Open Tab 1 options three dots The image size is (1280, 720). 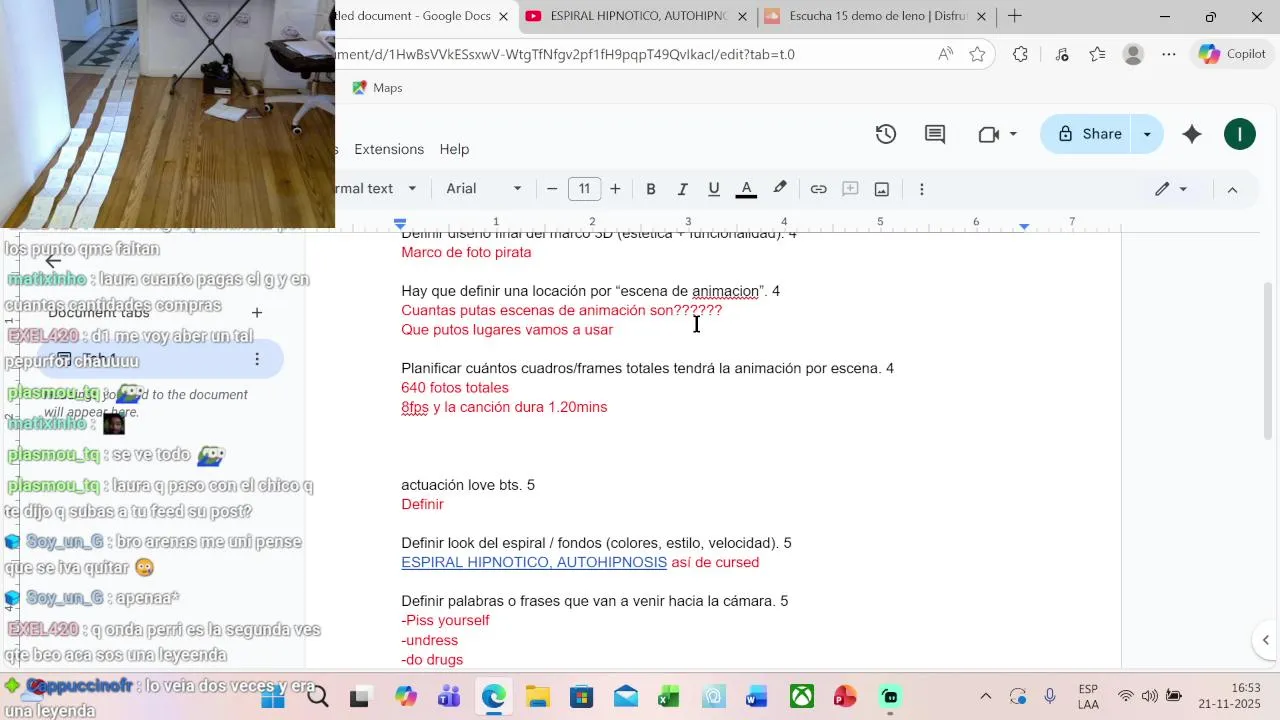pos(257,359)
